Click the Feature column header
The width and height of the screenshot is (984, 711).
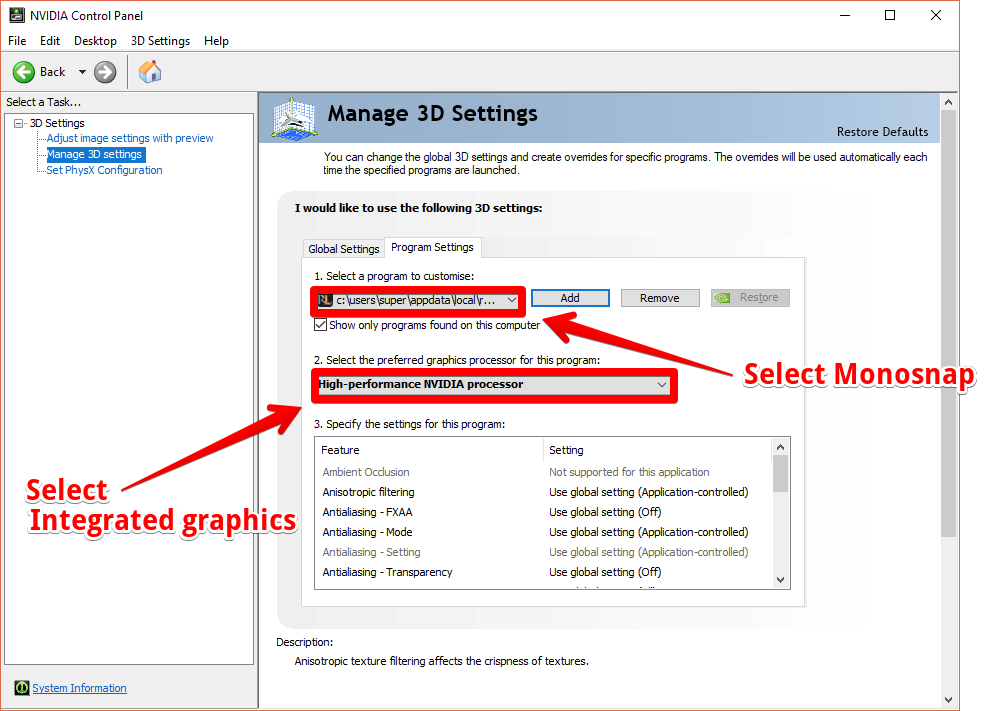click(429, 450)
